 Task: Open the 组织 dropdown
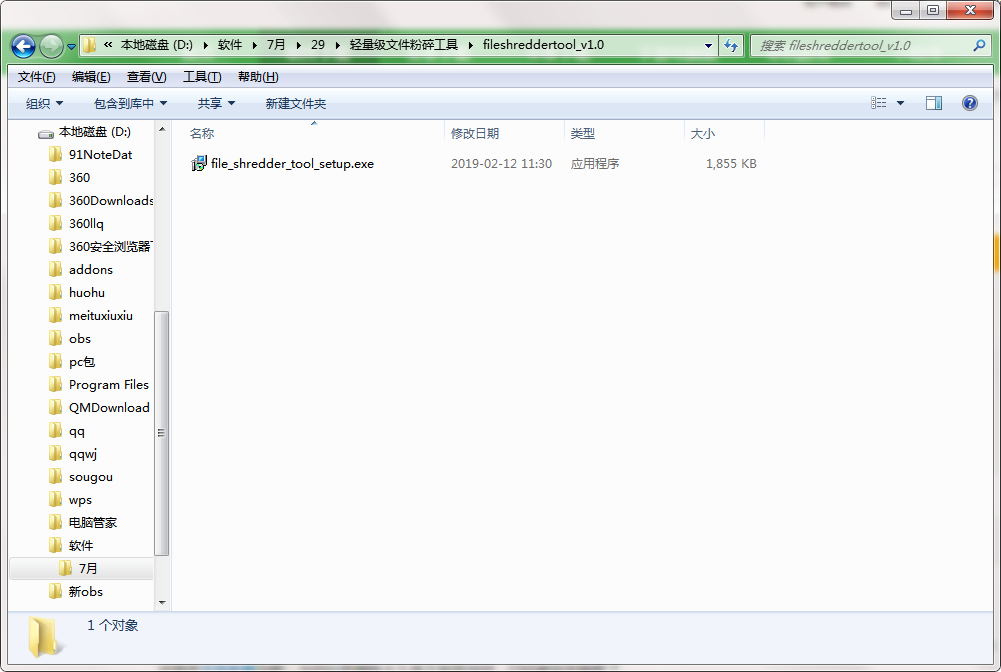[x=44, y=103]
